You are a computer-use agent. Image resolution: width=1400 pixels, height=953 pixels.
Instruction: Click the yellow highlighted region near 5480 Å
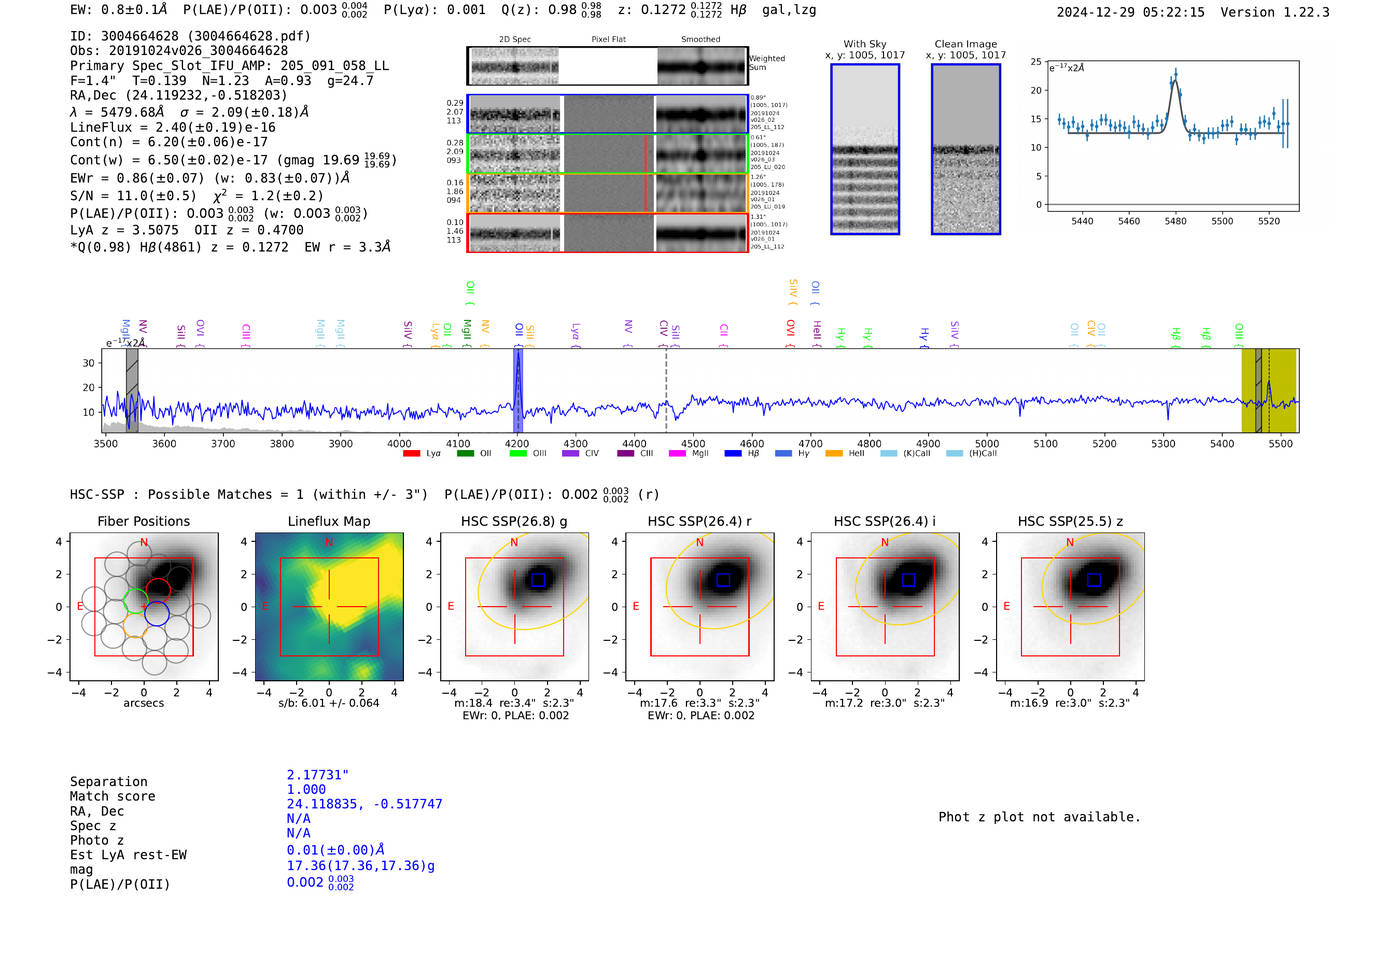1269,390
